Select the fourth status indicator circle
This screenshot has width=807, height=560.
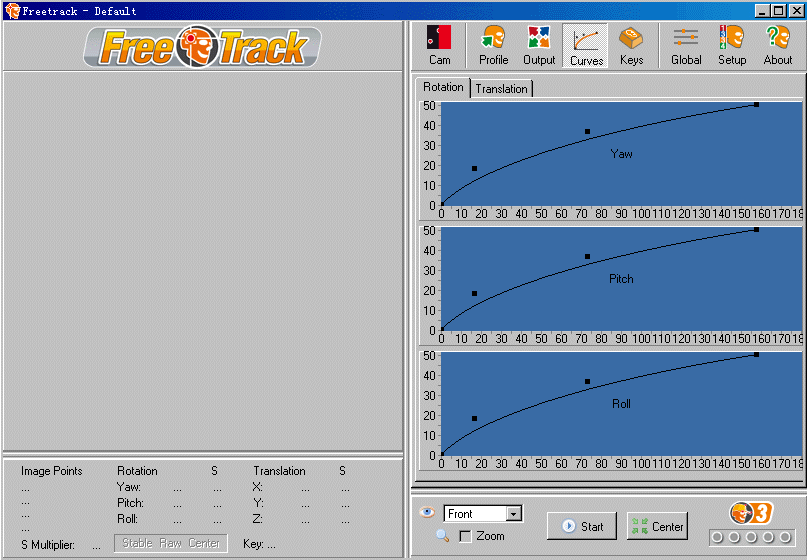768,537
